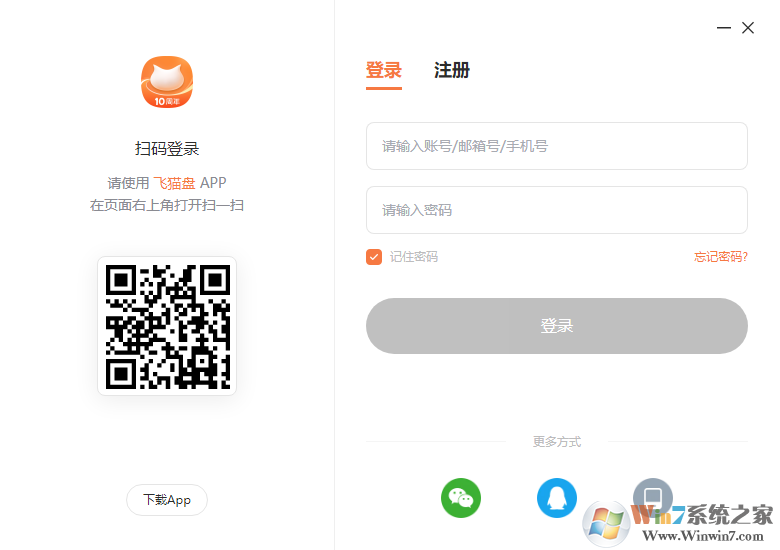780x550 pixels.
Task: Click the mobile phone login icon
Action: coord(653,497)
